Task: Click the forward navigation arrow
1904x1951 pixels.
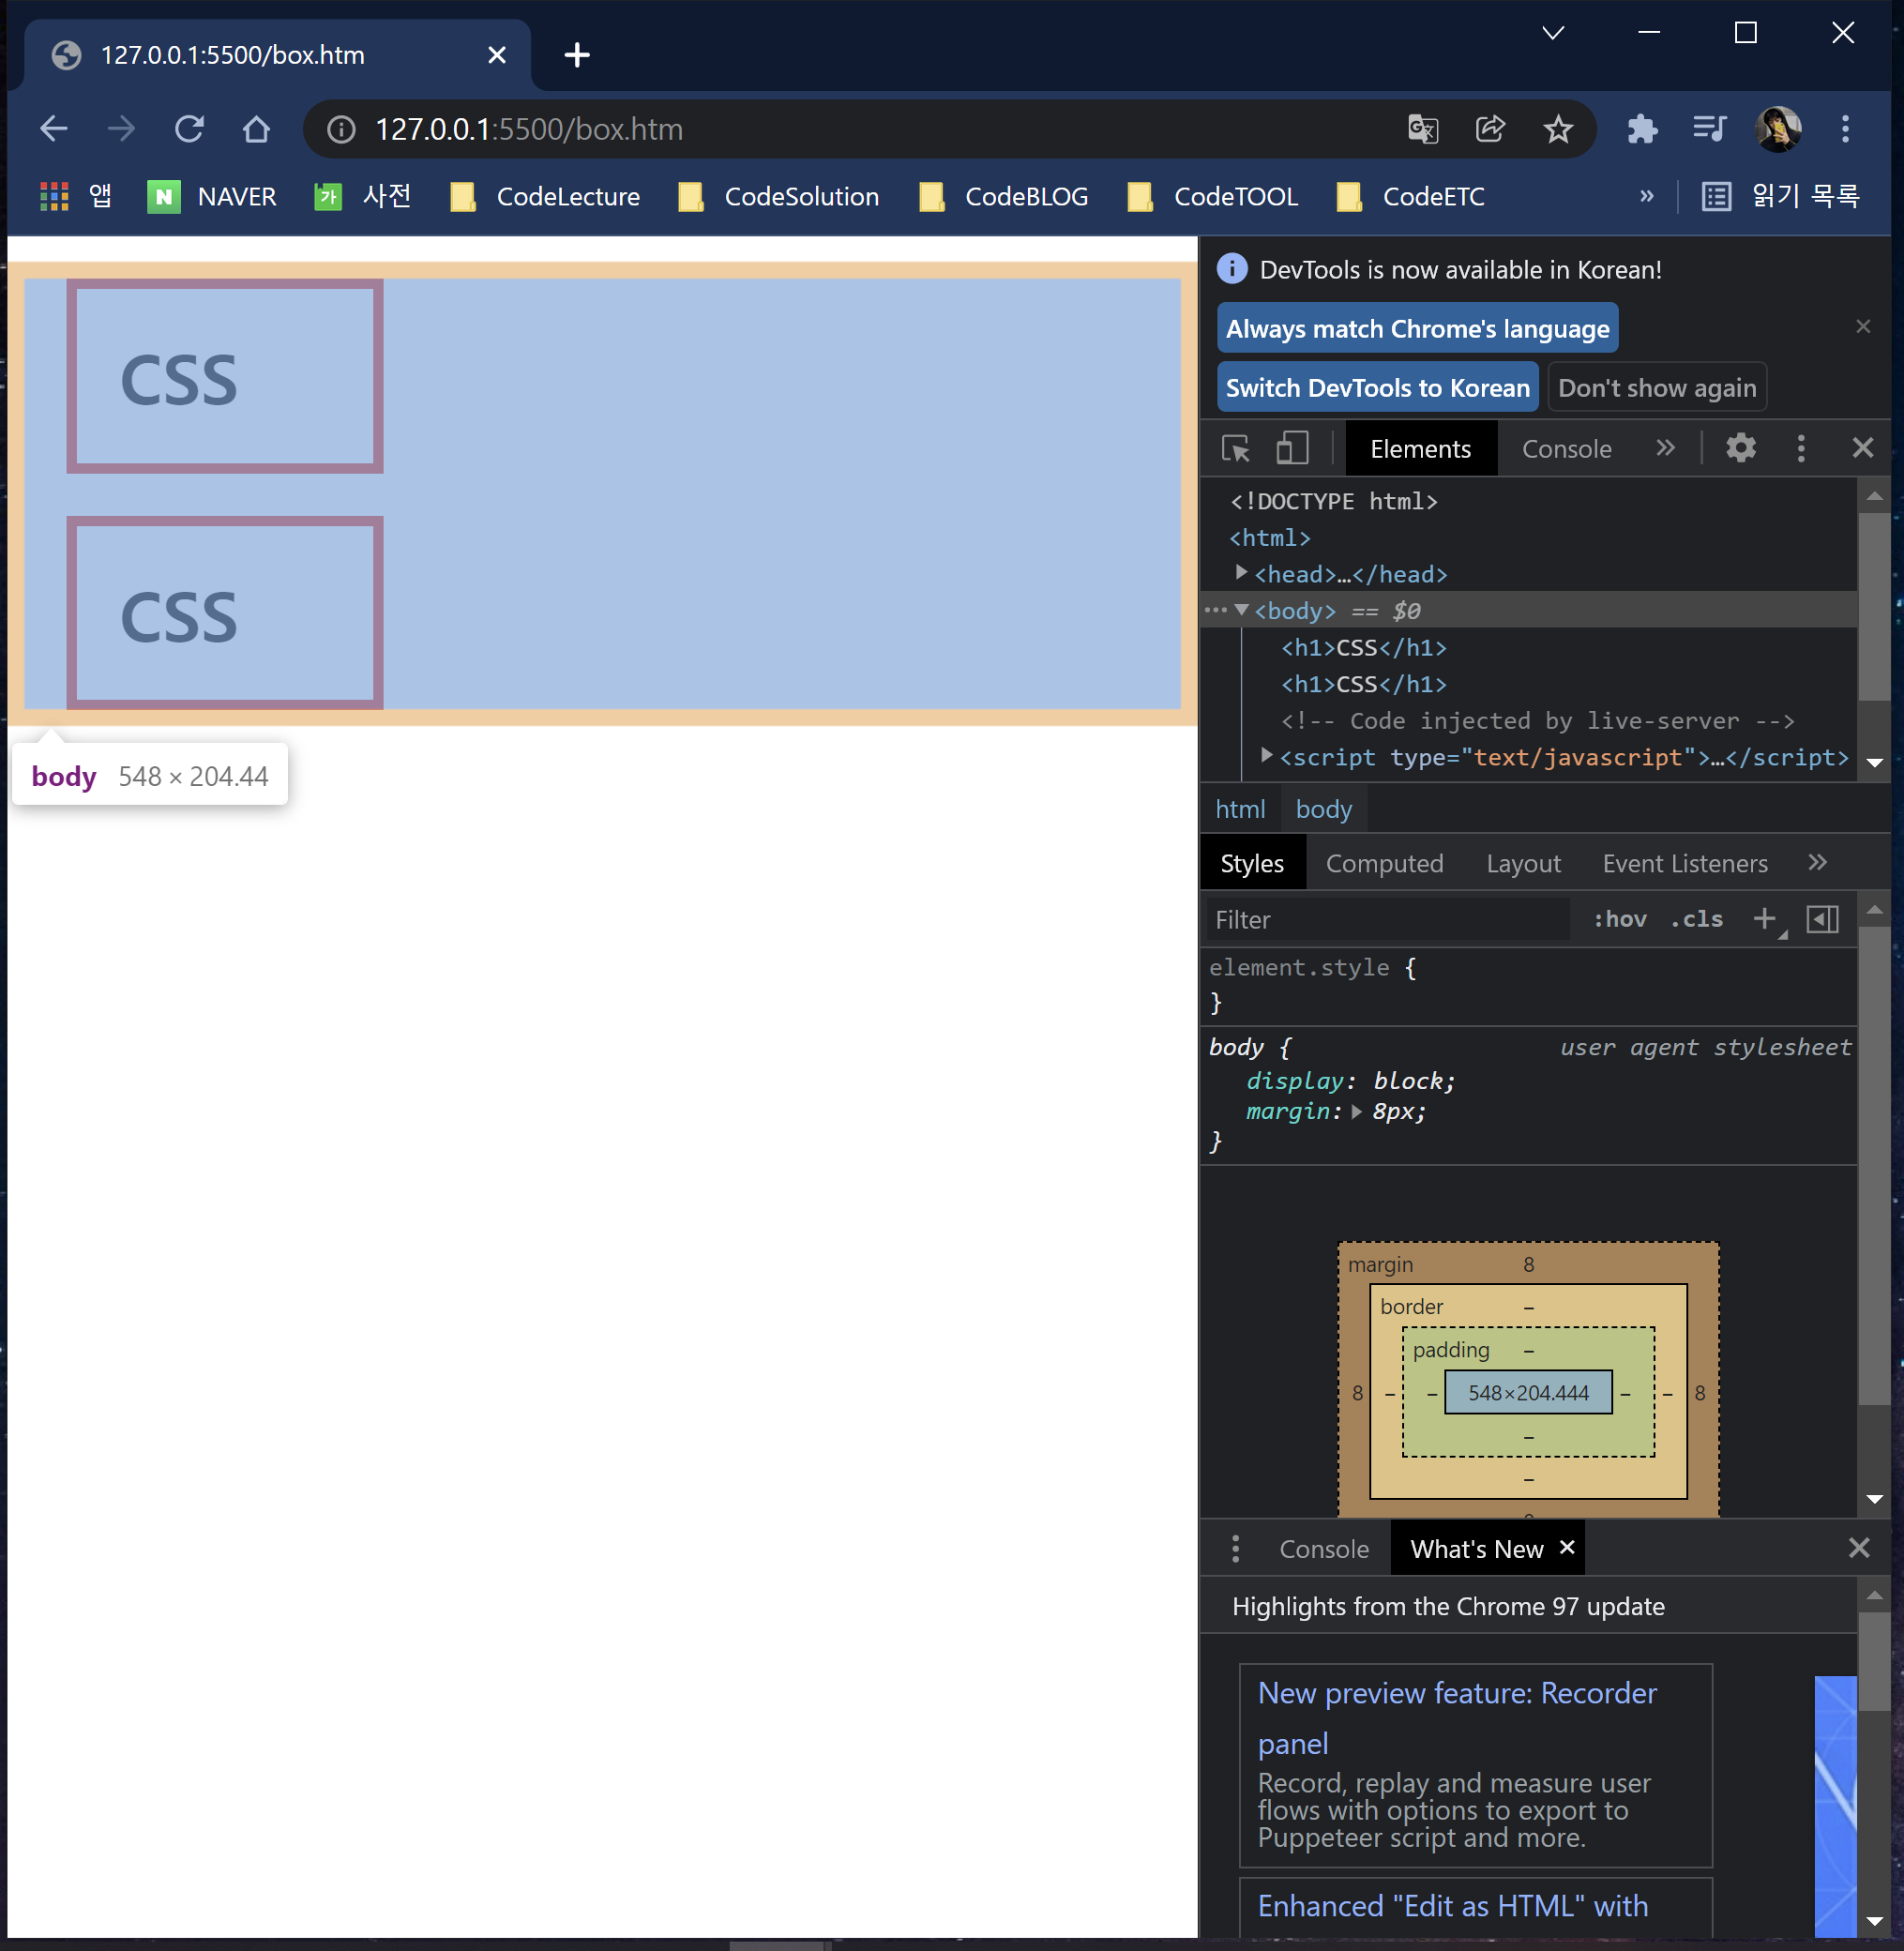Action: pyautogui.click(x=121, y=129)
